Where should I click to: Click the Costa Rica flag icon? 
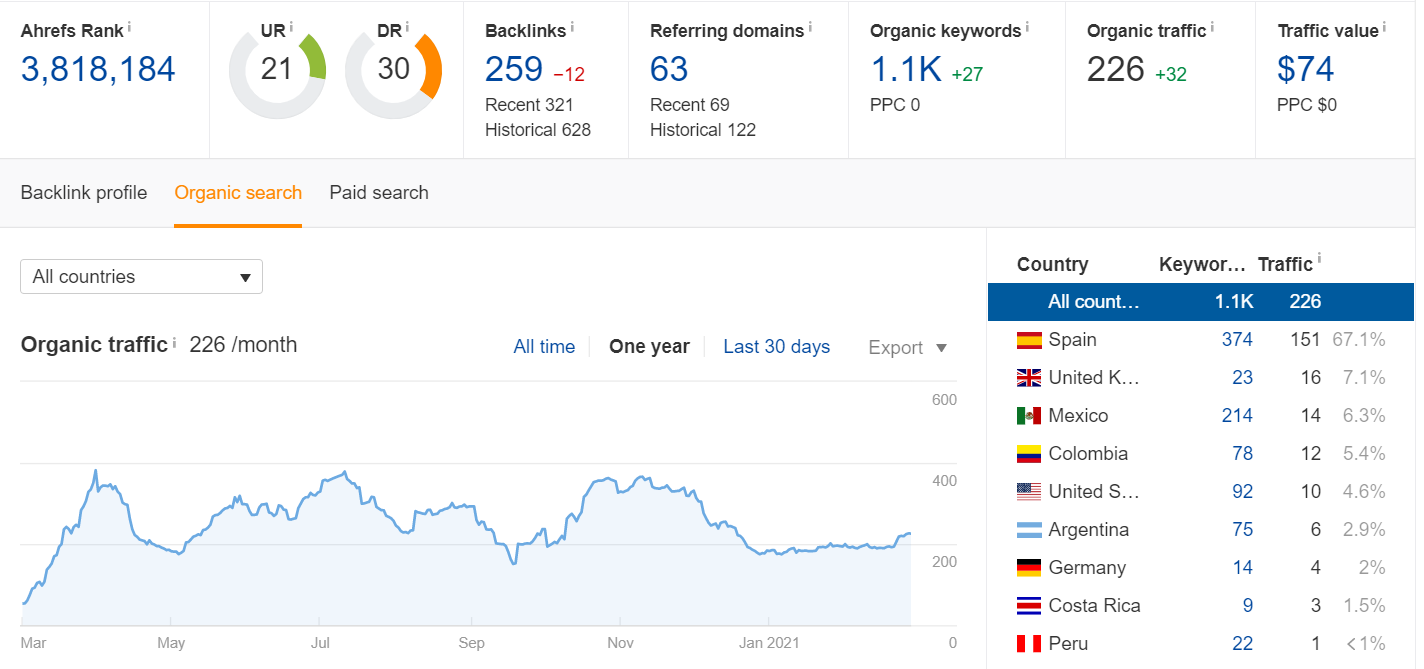point(1028,606)
